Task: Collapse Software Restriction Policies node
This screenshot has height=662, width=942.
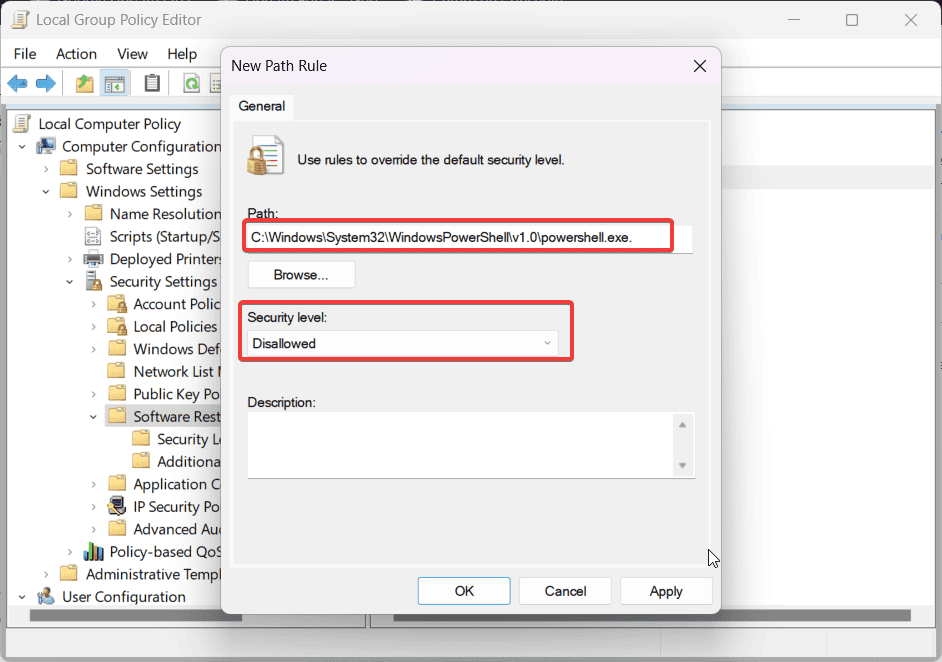Action: pos(94,417)
